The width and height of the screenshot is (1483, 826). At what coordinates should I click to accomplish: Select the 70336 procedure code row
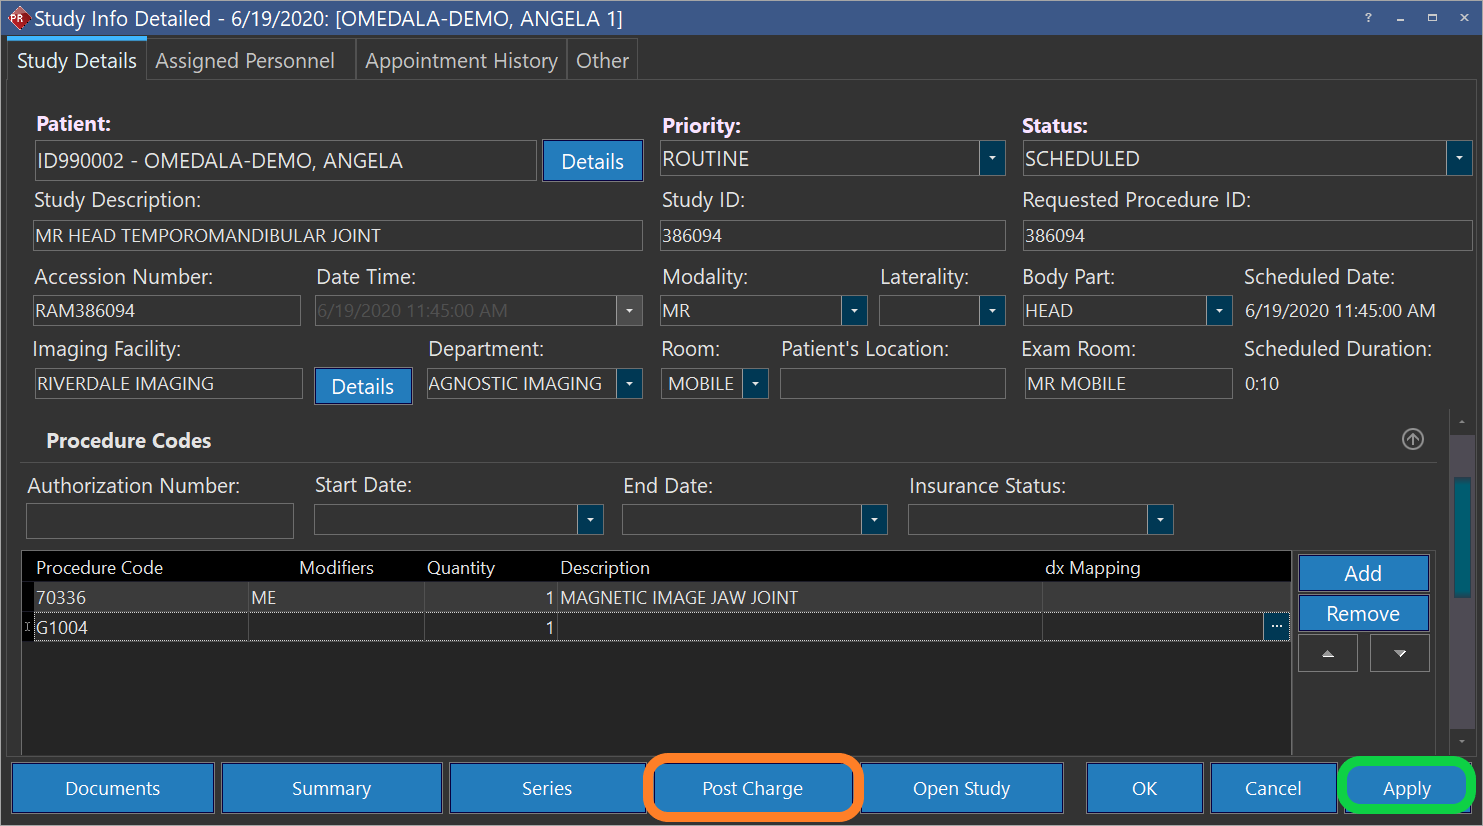click(140, 598)
